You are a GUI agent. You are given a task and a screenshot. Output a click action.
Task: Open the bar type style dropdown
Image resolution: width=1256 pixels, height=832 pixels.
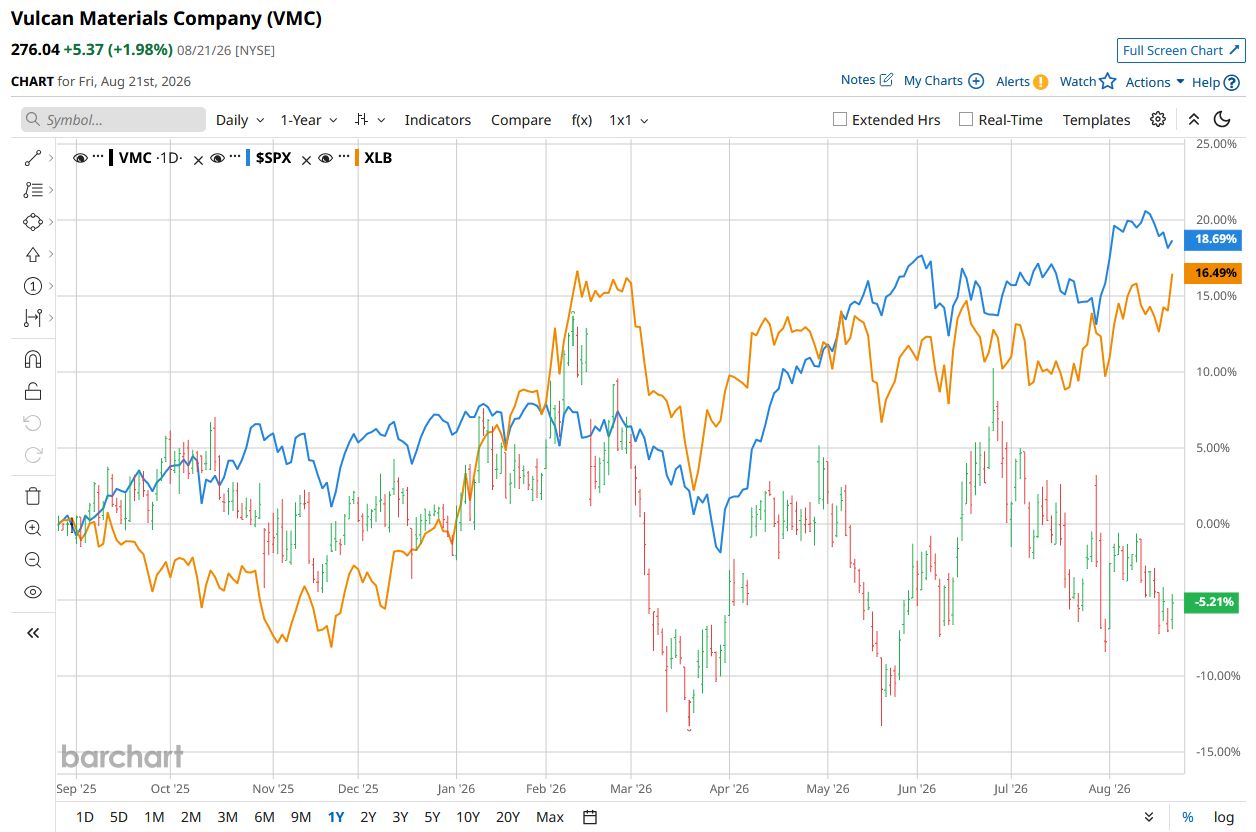coord(369,120)
